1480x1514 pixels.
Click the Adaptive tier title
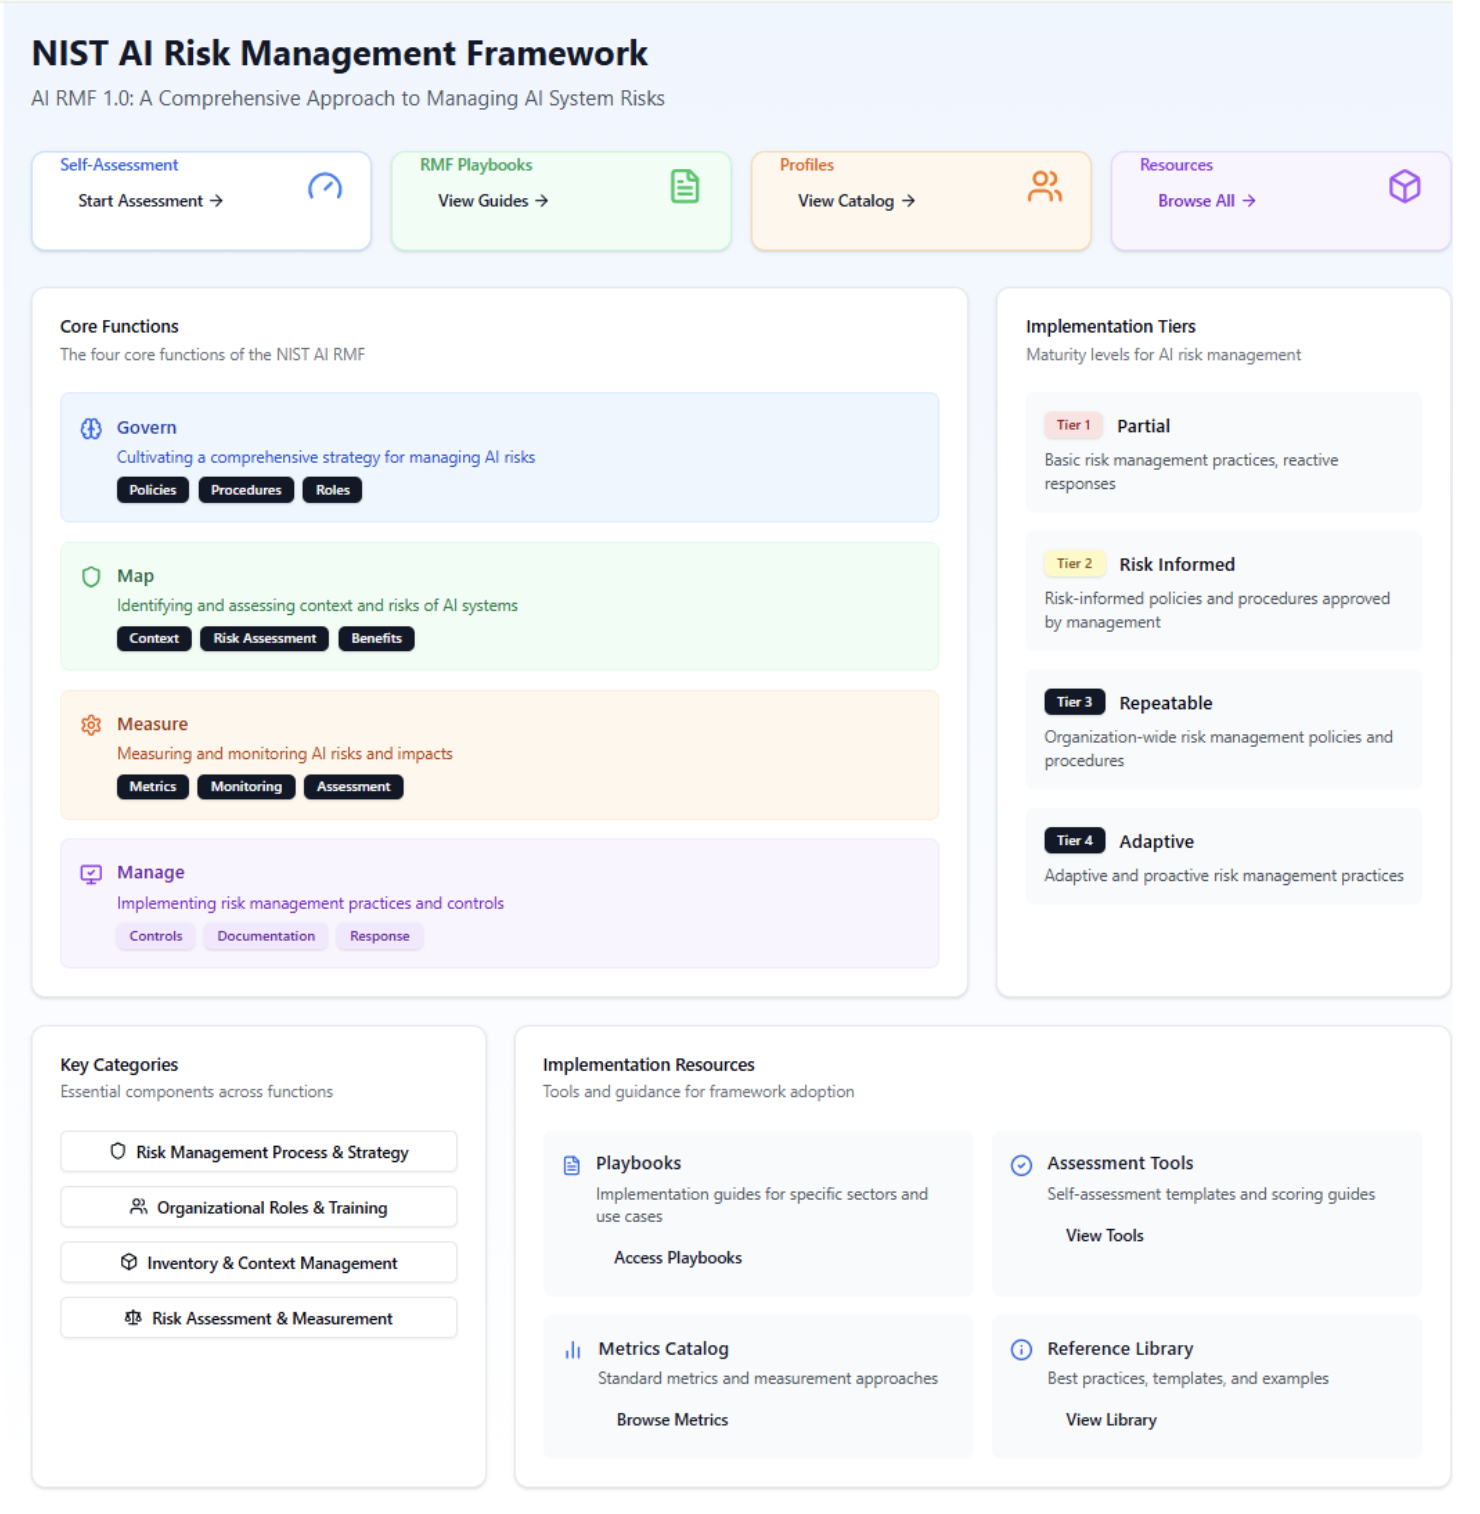[x=1157, y=842]
